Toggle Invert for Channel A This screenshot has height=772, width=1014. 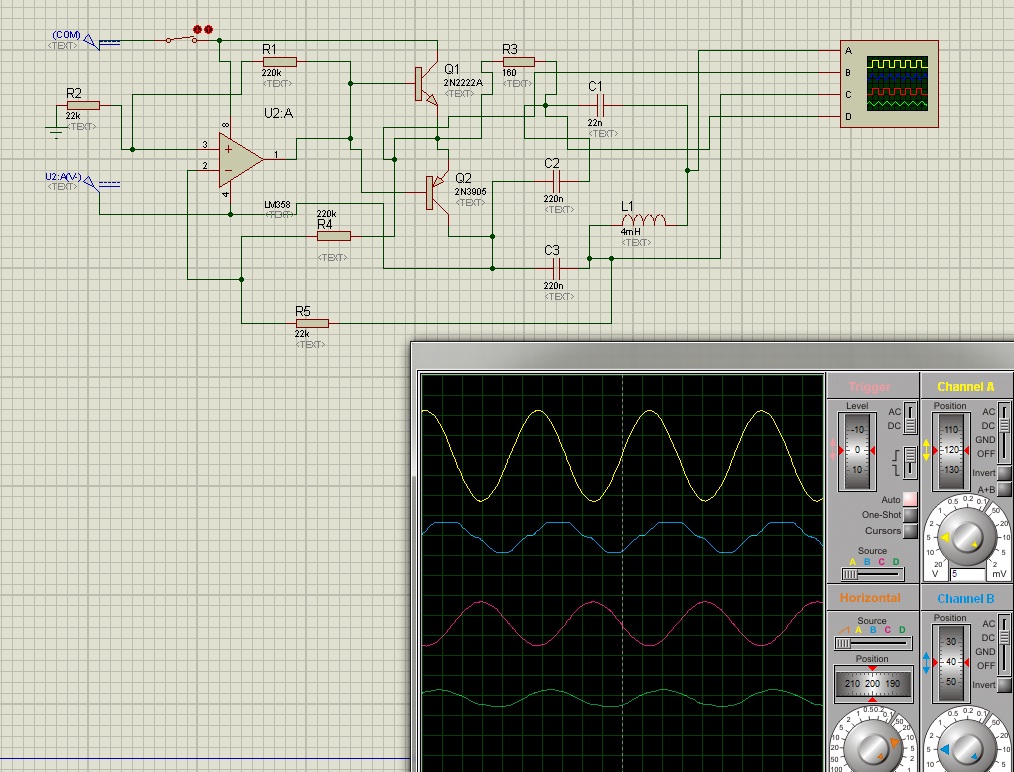1004,473
